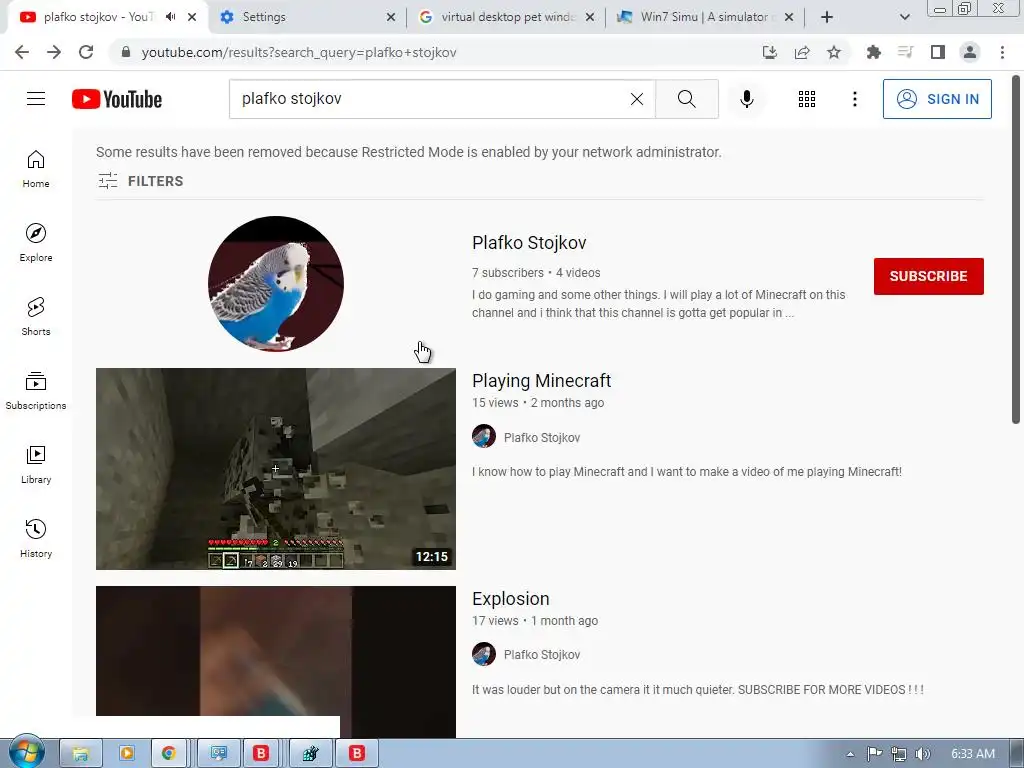Click the SIGN IN button

[937, 99]
